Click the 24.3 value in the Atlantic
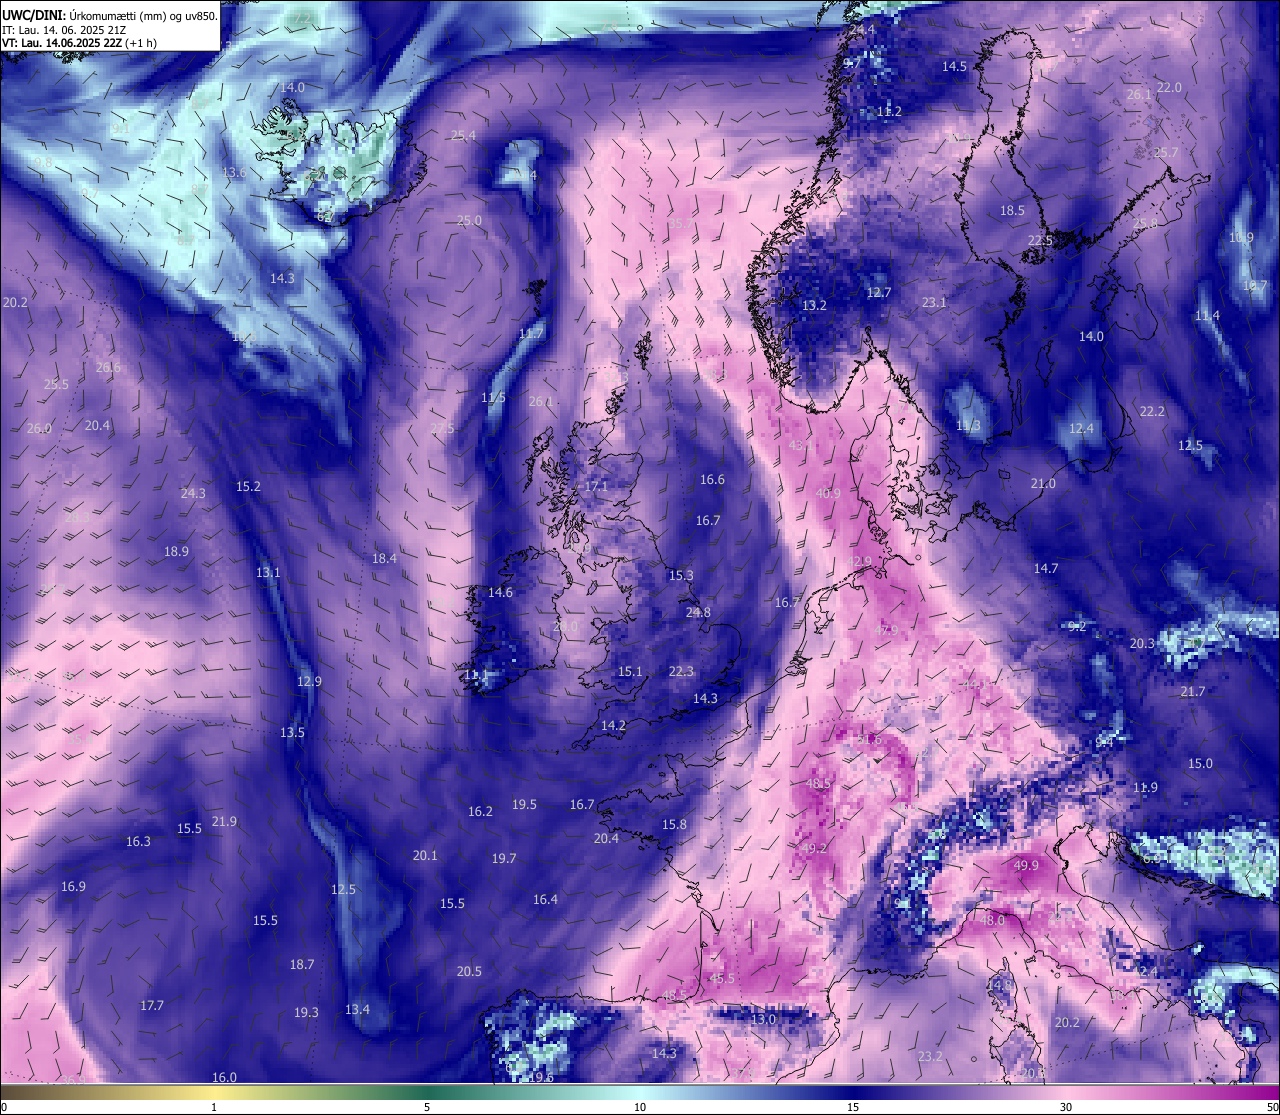This screenshot has height=1115, width=1280. 193,494
